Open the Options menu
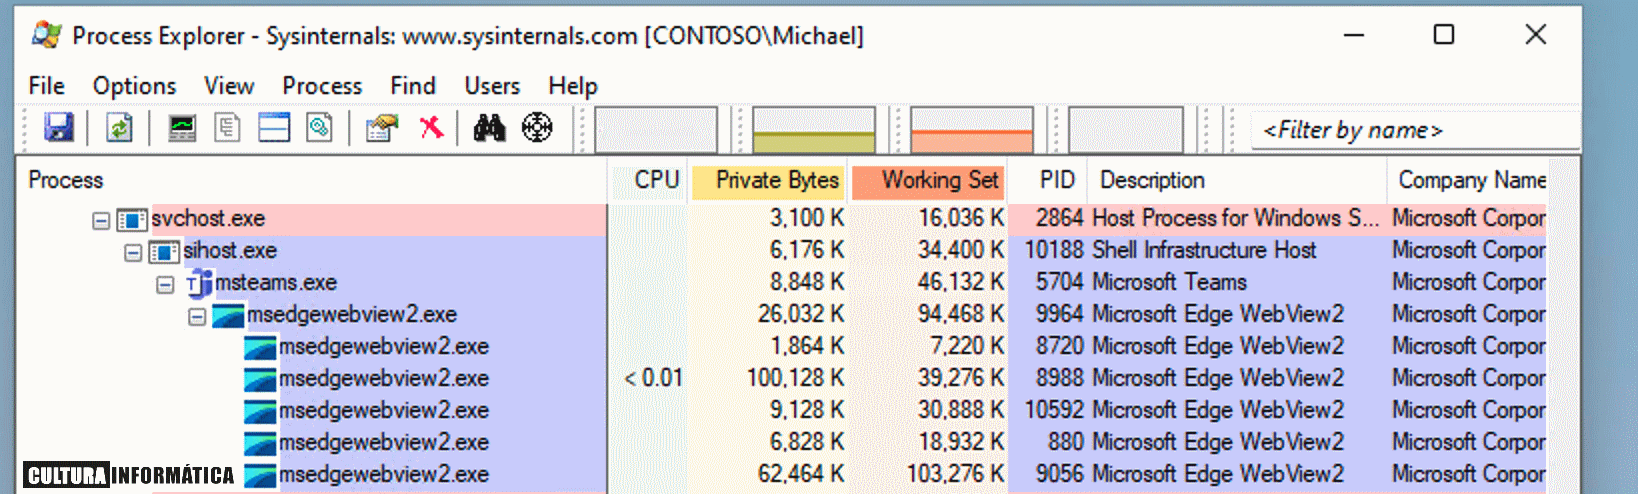 pos(134,86)
